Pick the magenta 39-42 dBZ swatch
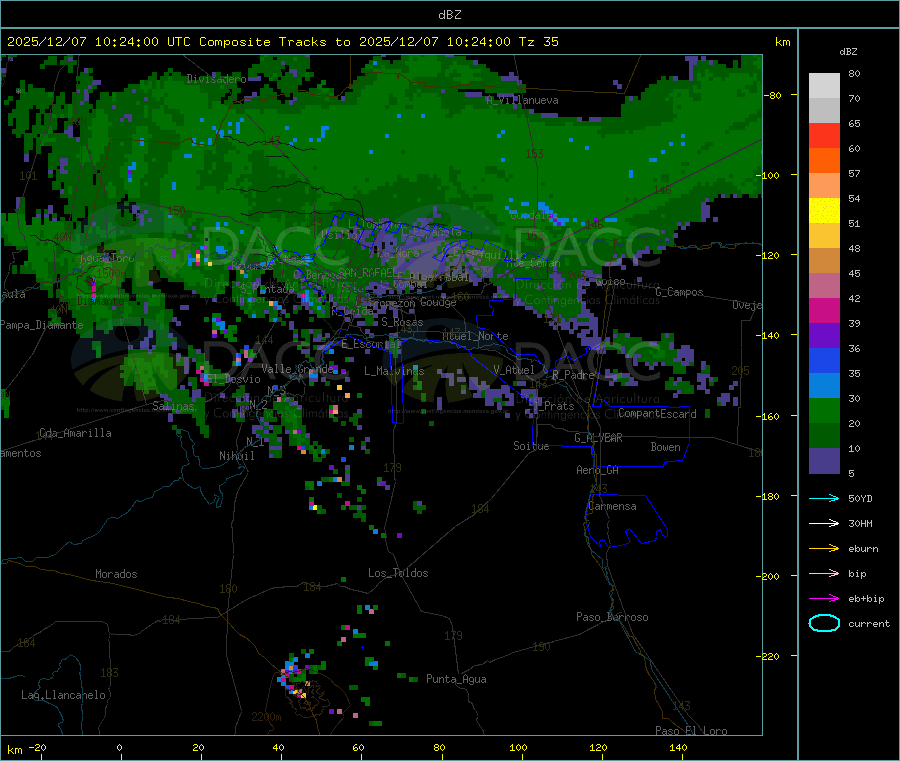Viewport: 900px width, 761px height. tap(824, 310)
